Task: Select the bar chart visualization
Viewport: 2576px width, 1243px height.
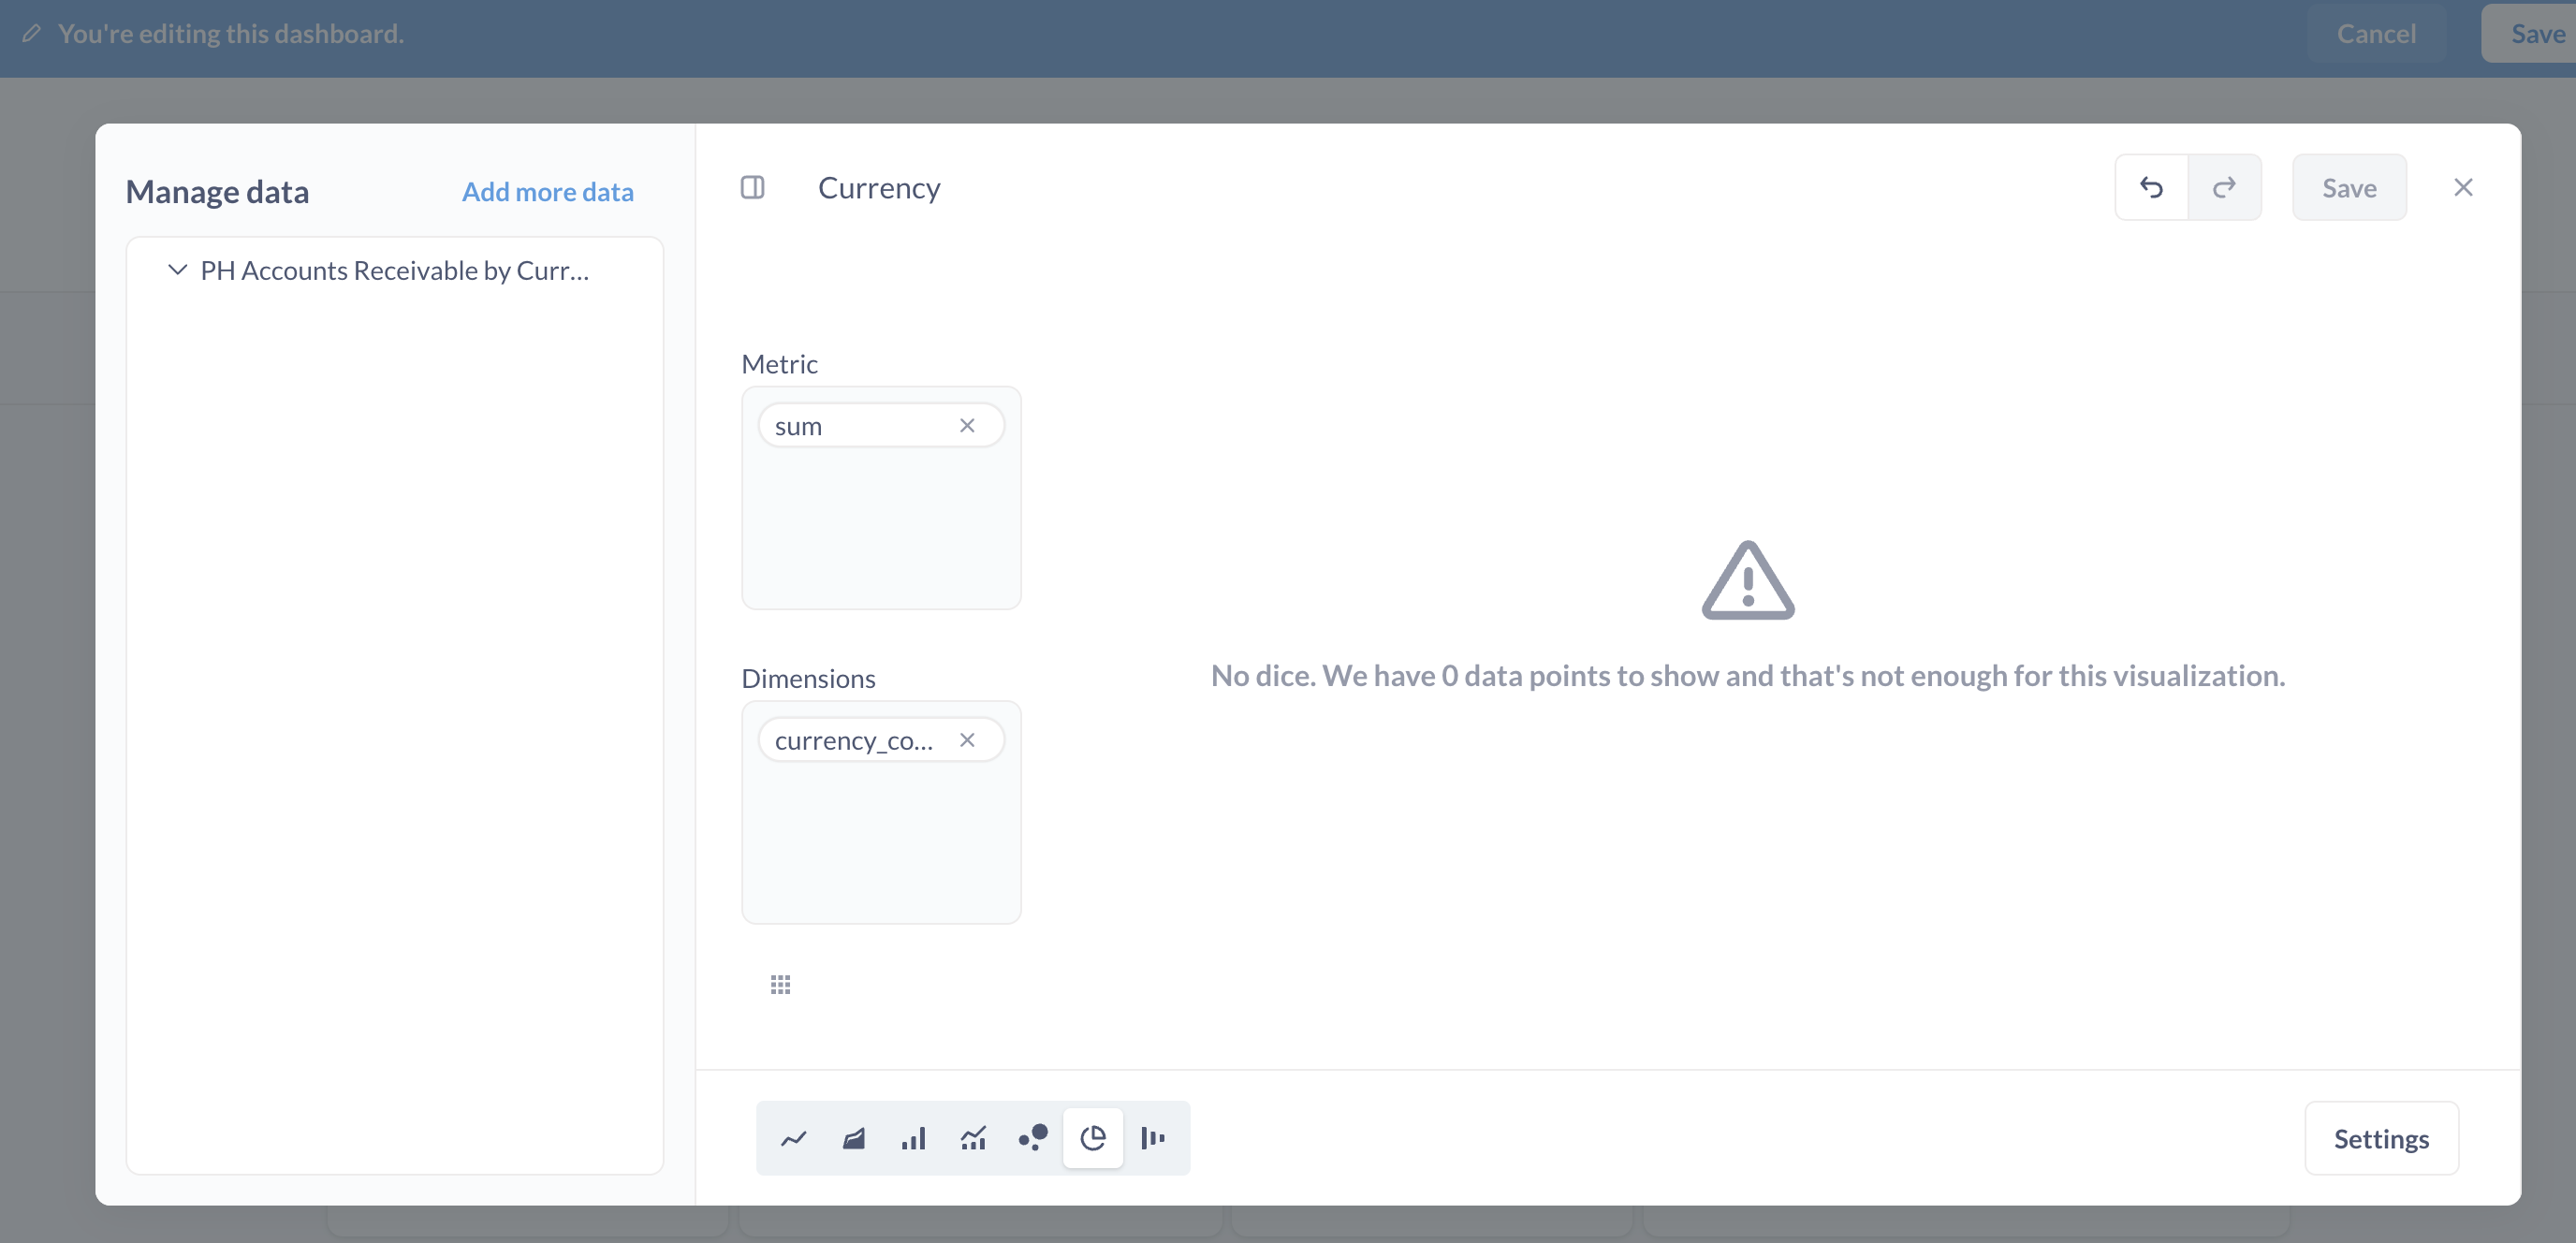Action: (x=913, y=1138)
